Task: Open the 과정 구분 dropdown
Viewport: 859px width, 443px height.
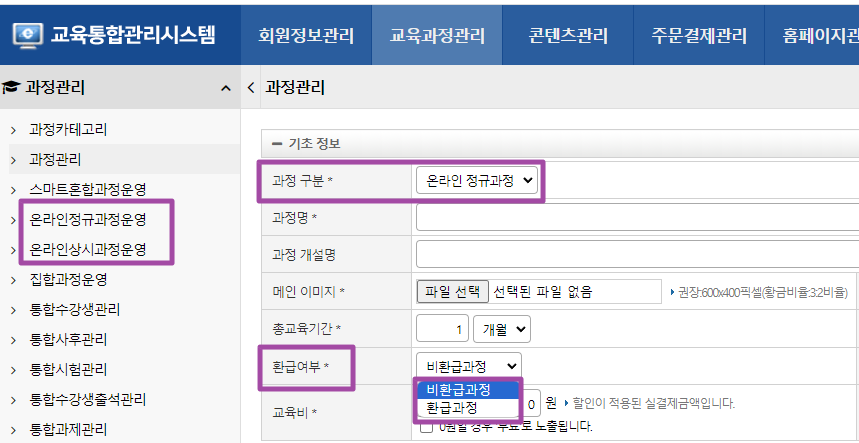Action: point(477,180)
